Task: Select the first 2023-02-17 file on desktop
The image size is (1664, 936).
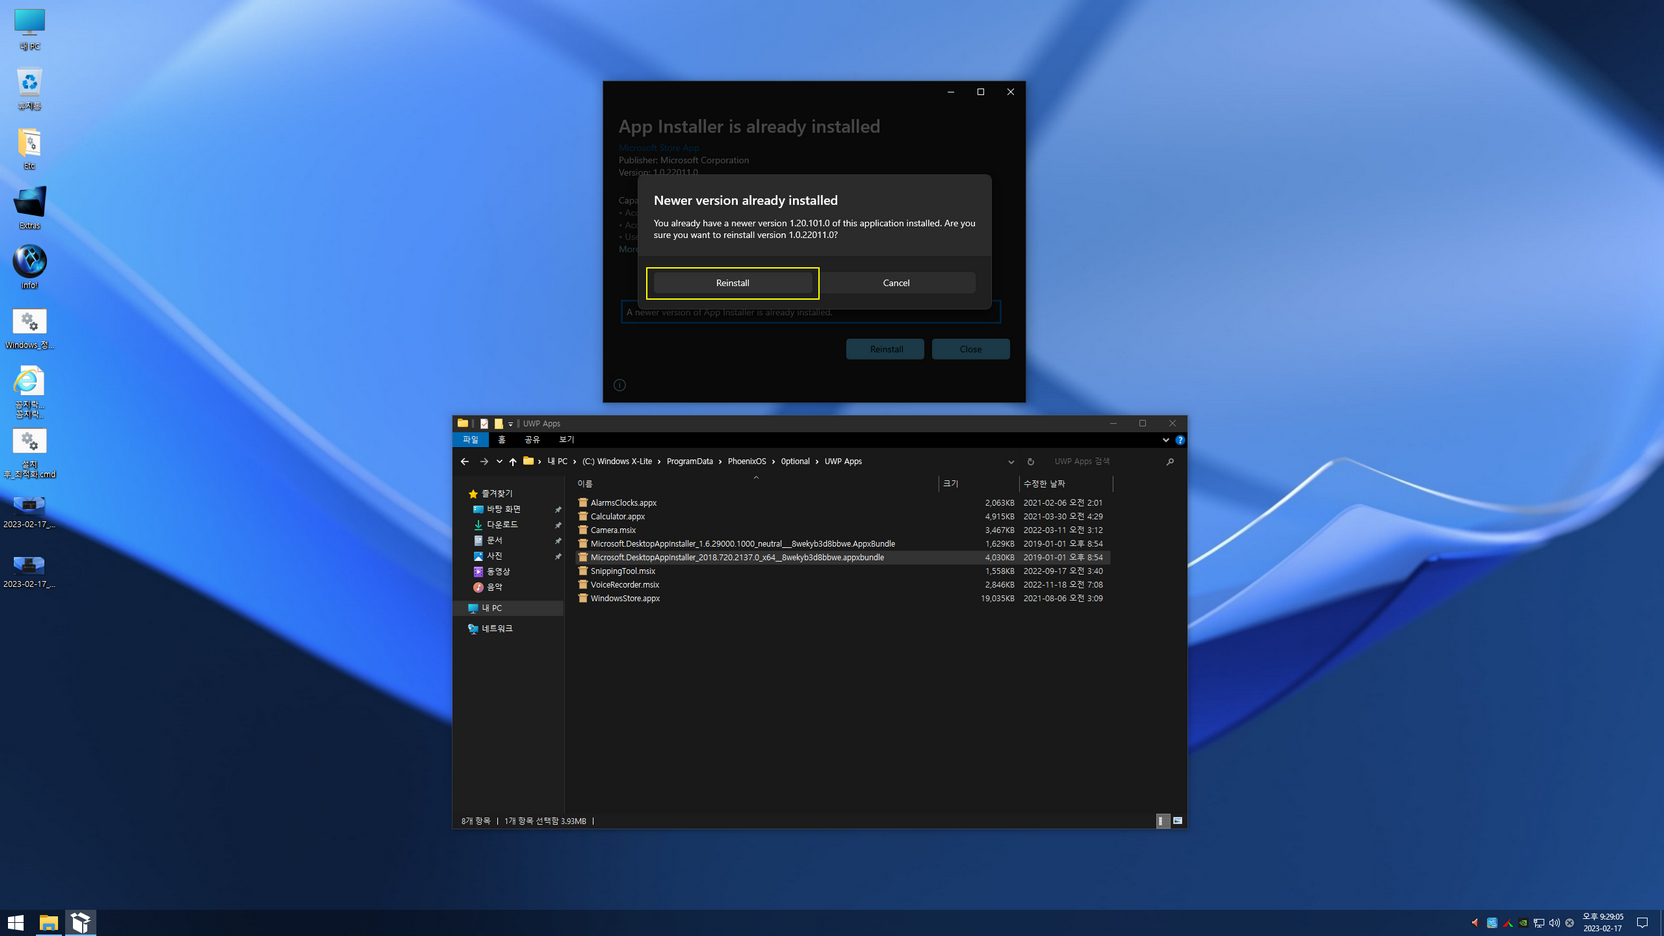Action: (x=29, y=512)
